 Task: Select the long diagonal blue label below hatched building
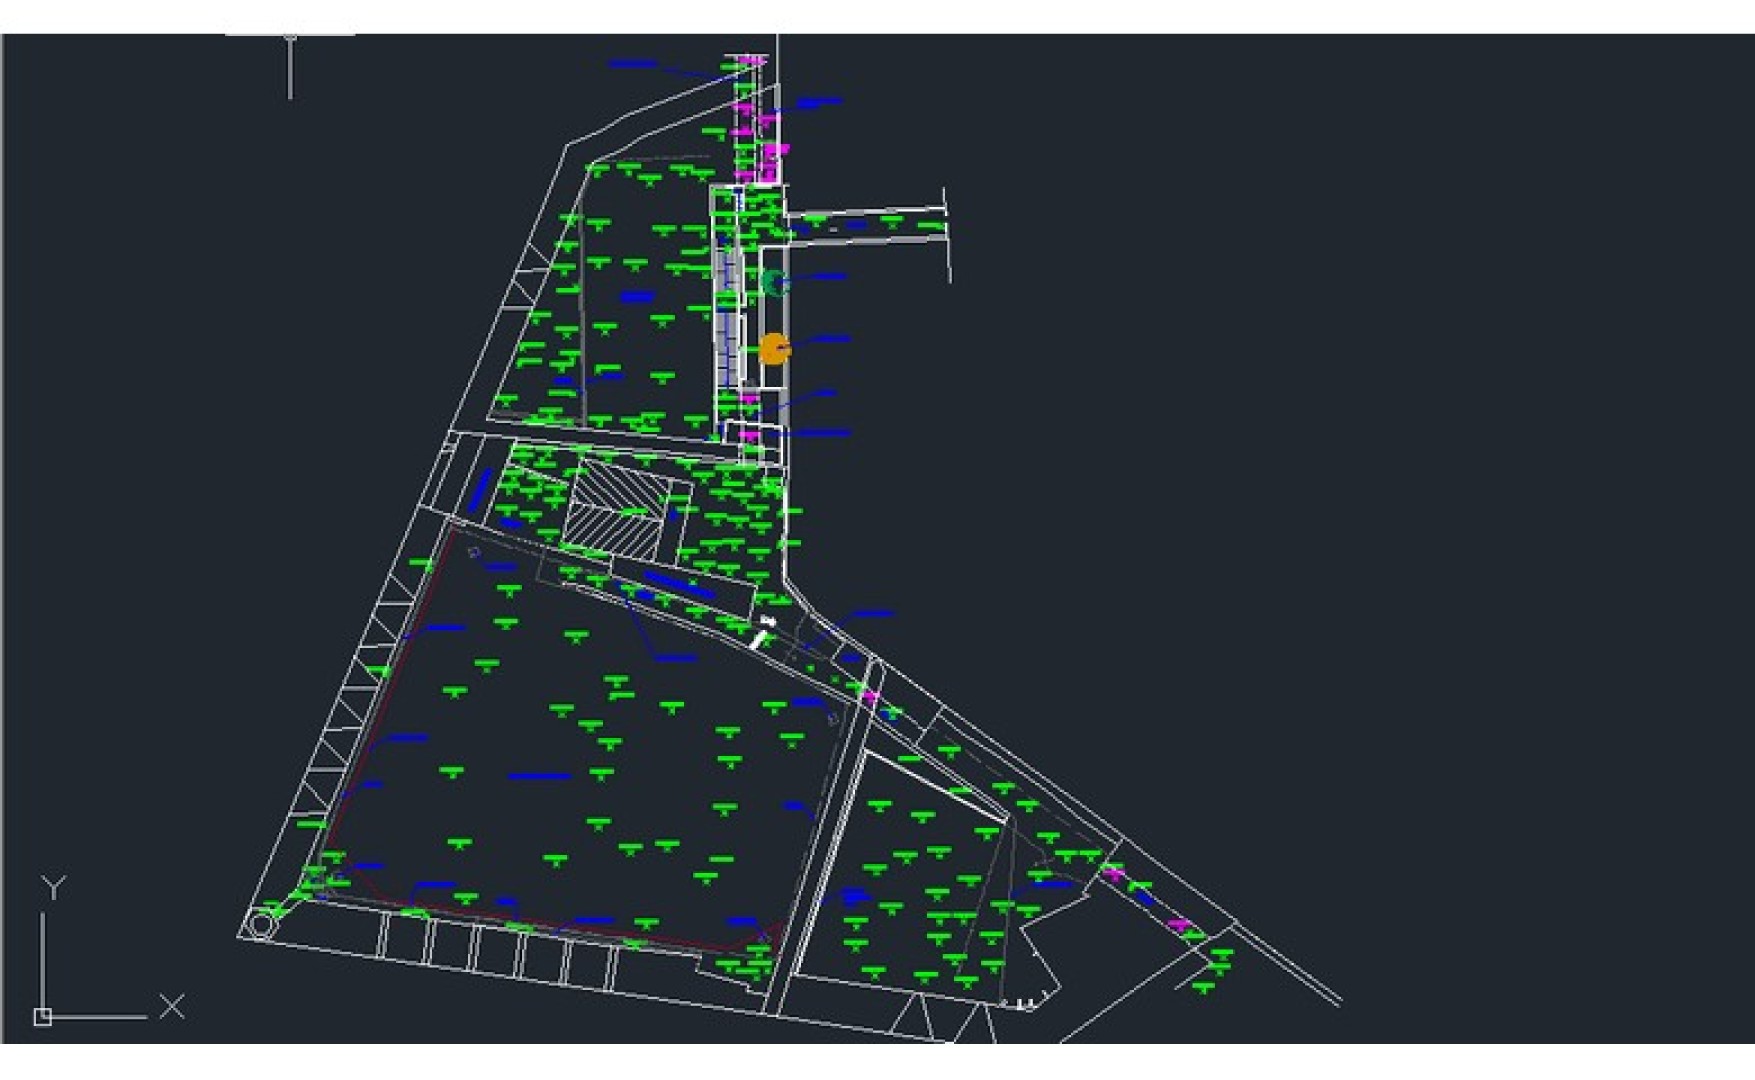tap(679, 584)
